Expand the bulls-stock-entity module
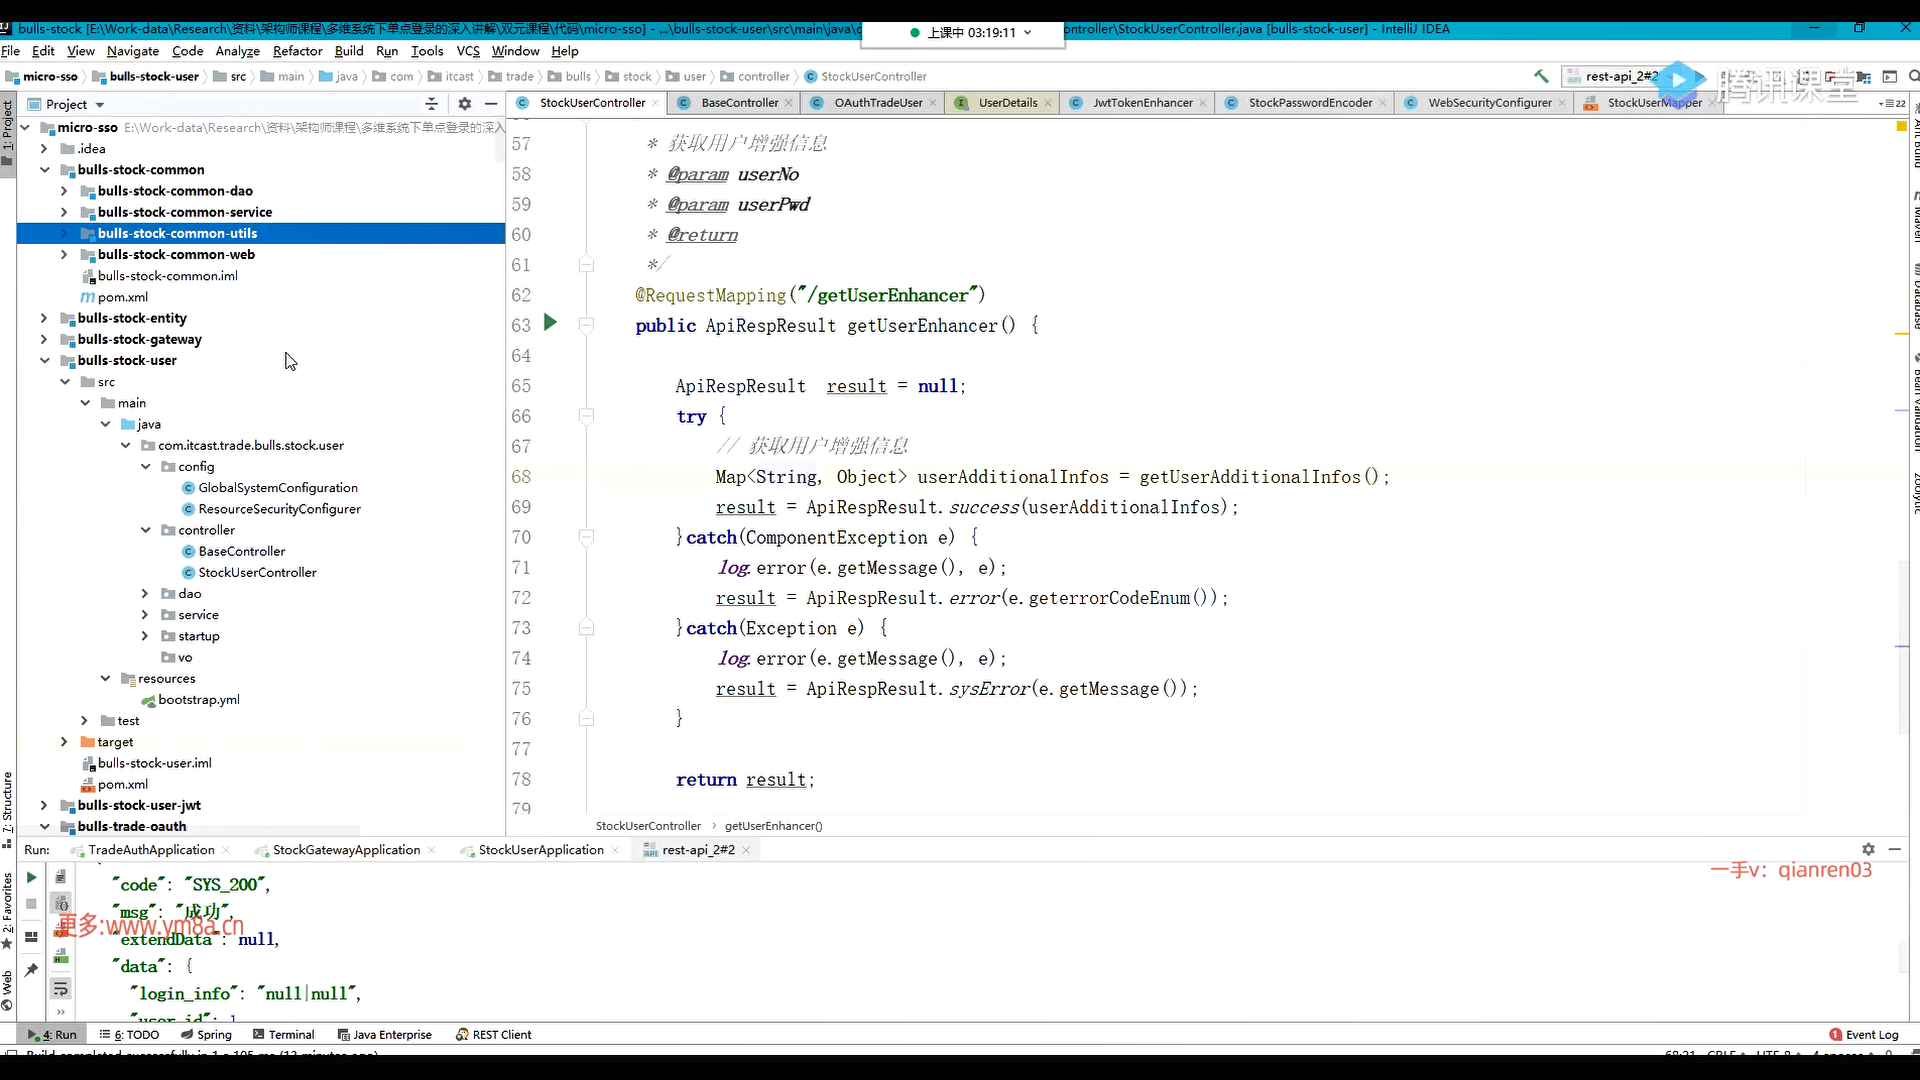The height and width of the screenshot is (1080, 1920). [44, 318]
